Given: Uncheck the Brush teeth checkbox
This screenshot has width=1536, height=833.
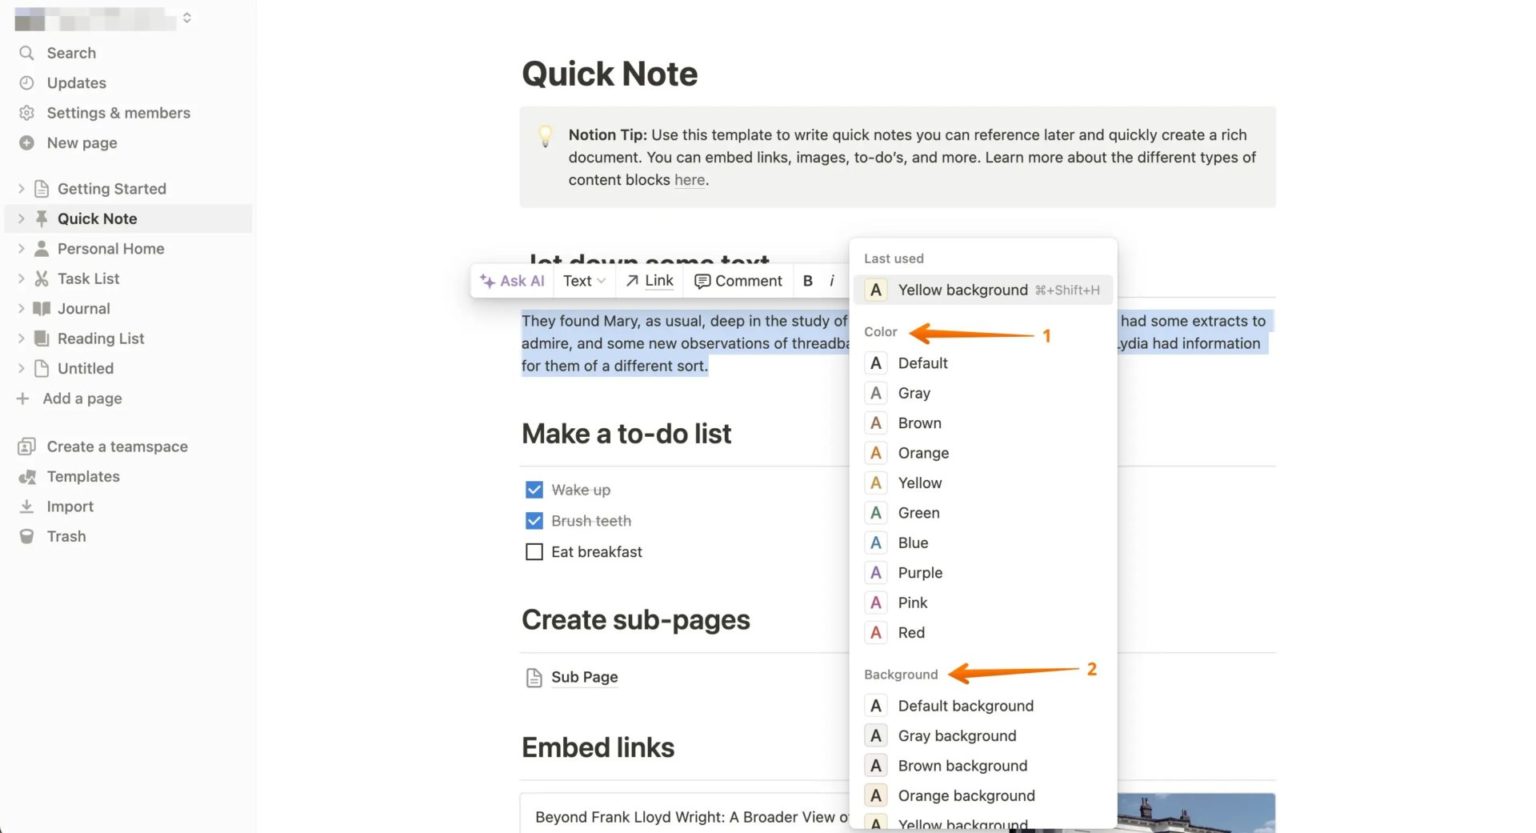Looking at the screenshot, I should pos(534,520).
